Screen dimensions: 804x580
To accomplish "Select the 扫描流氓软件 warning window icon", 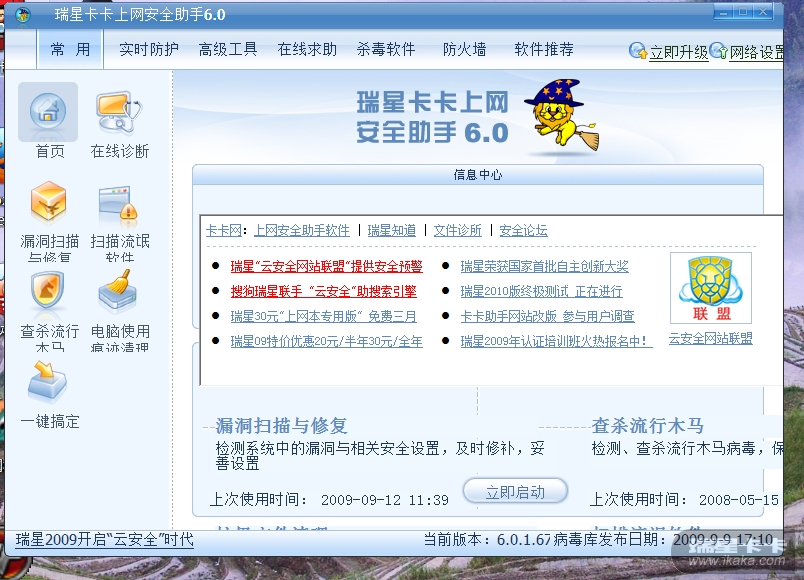I will coord(118,204).
